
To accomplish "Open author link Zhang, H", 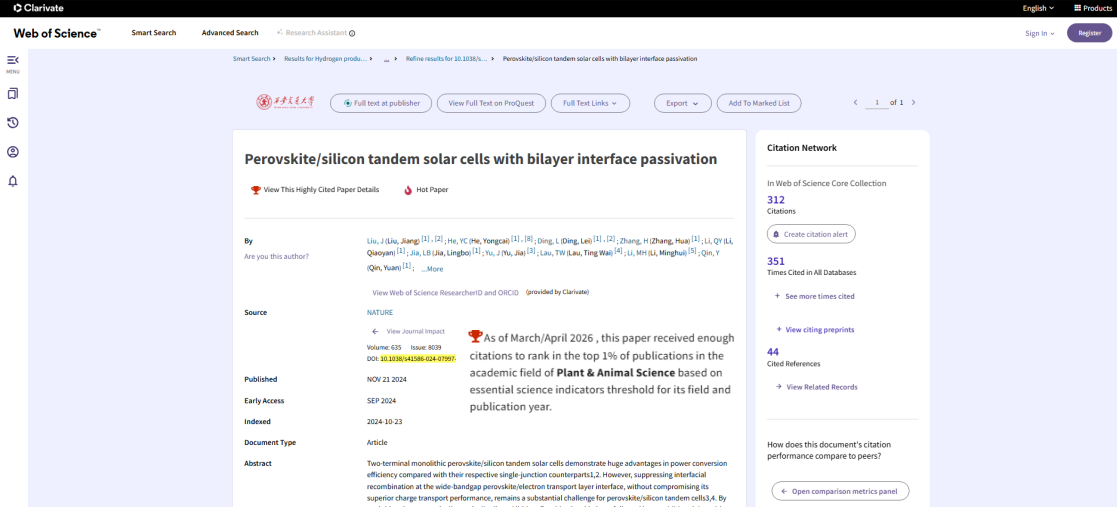I will click(634, 241).
